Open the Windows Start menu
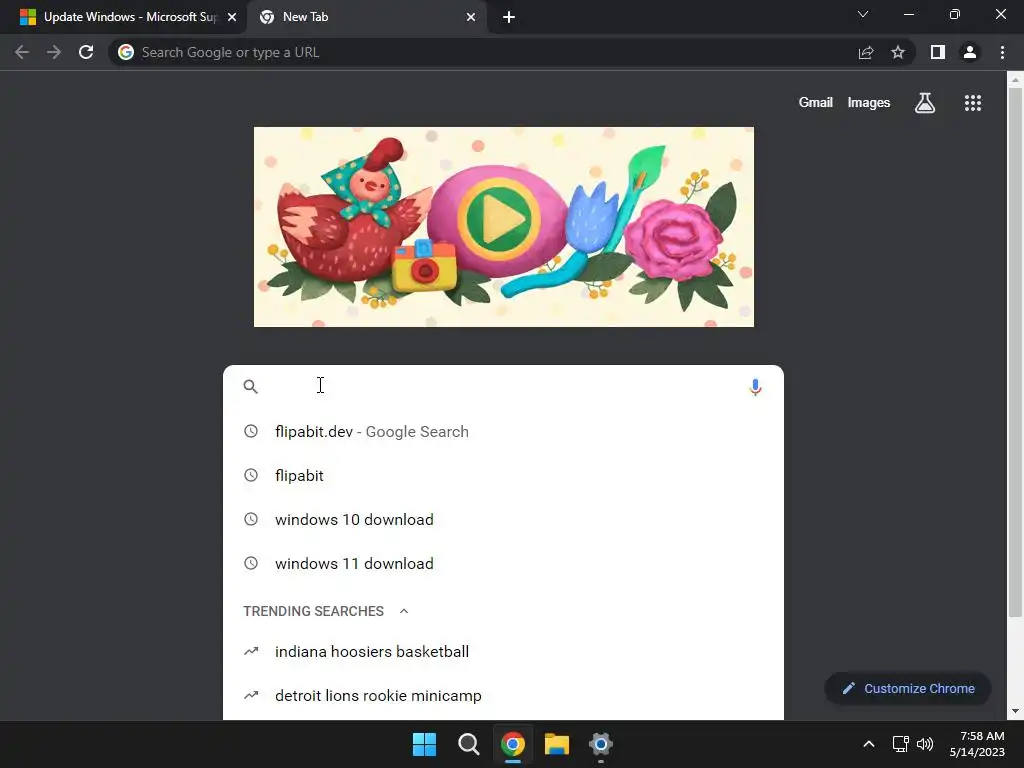The image size is (1024, 768). (424, 744)
